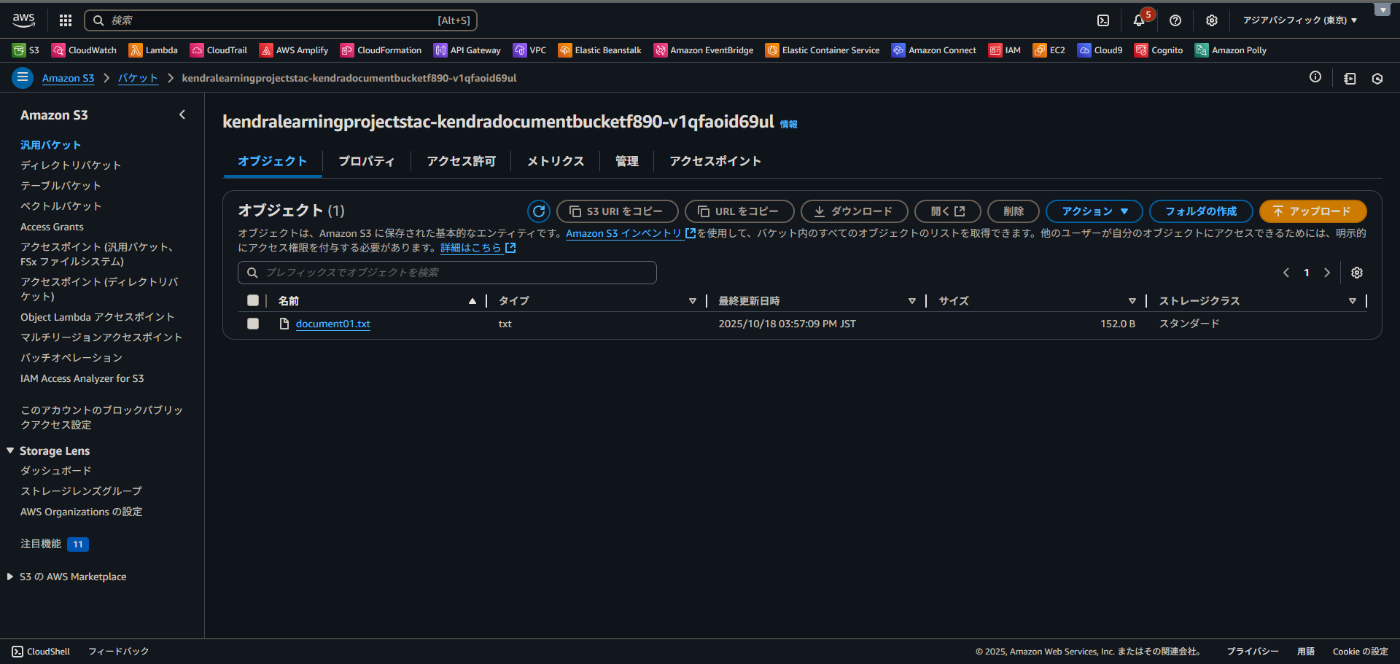
Task: Open バケット breadcrumb link
Action: pyautogui.click(x=138, y=78)
